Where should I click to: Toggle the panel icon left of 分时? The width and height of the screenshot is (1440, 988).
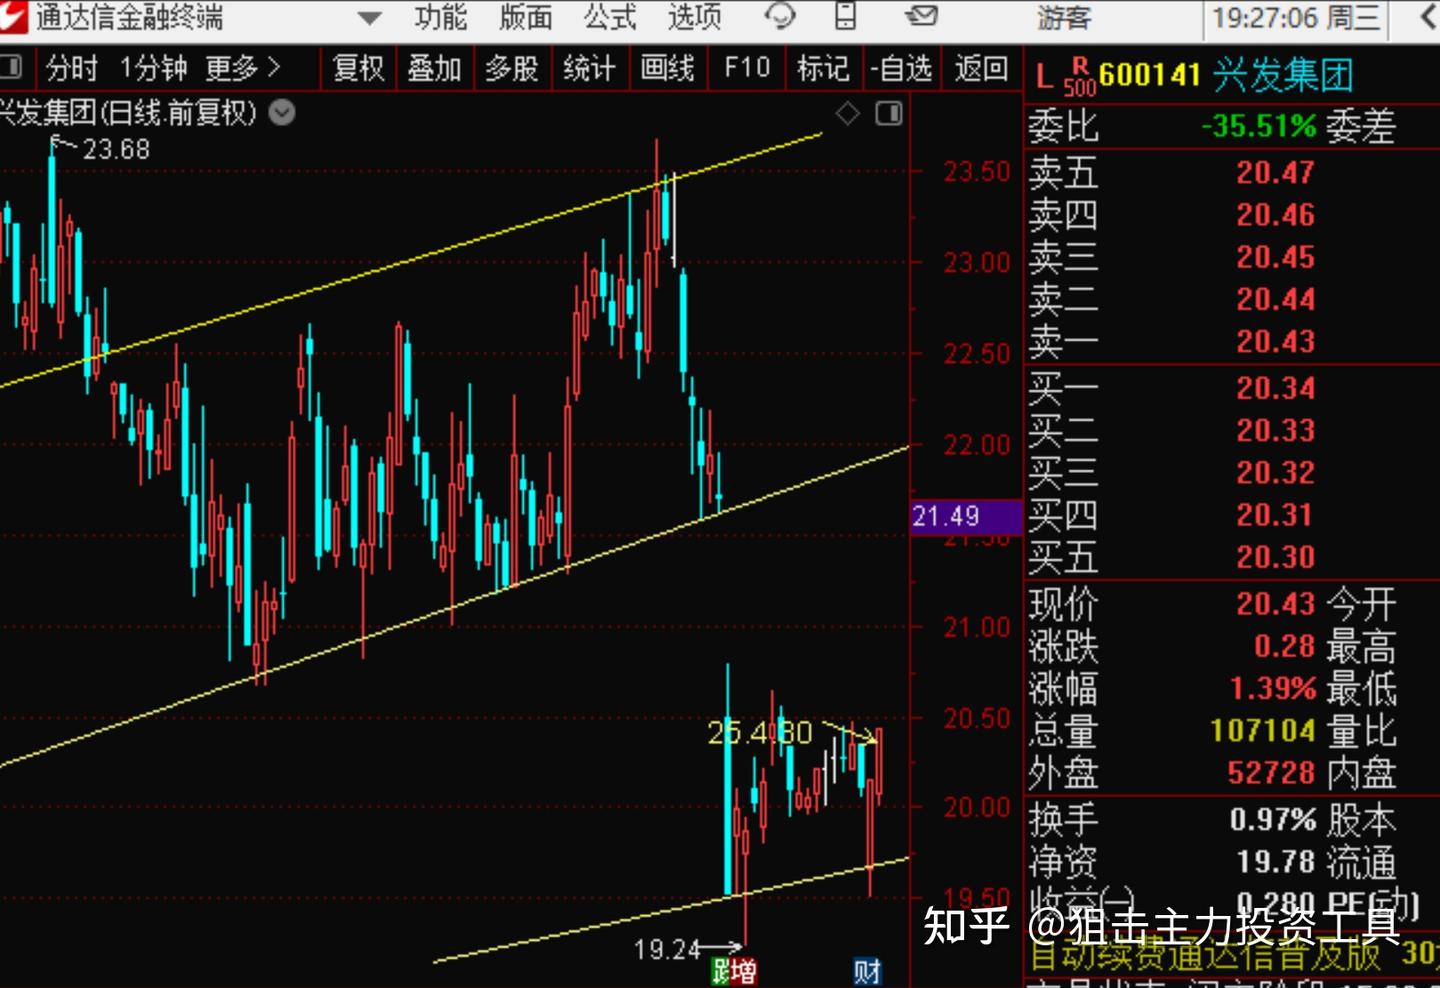point(11,68)
